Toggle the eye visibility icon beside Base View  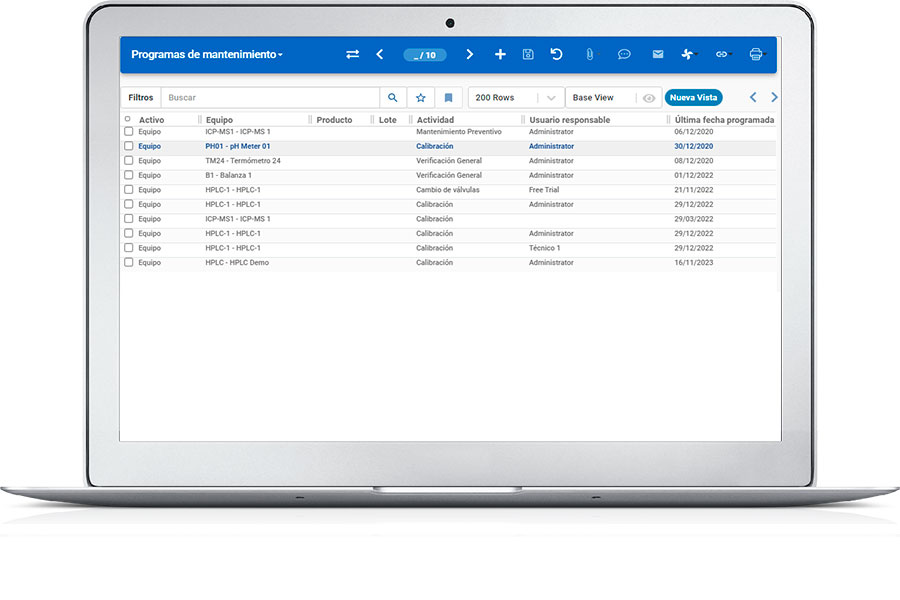(x=649, y=98)
